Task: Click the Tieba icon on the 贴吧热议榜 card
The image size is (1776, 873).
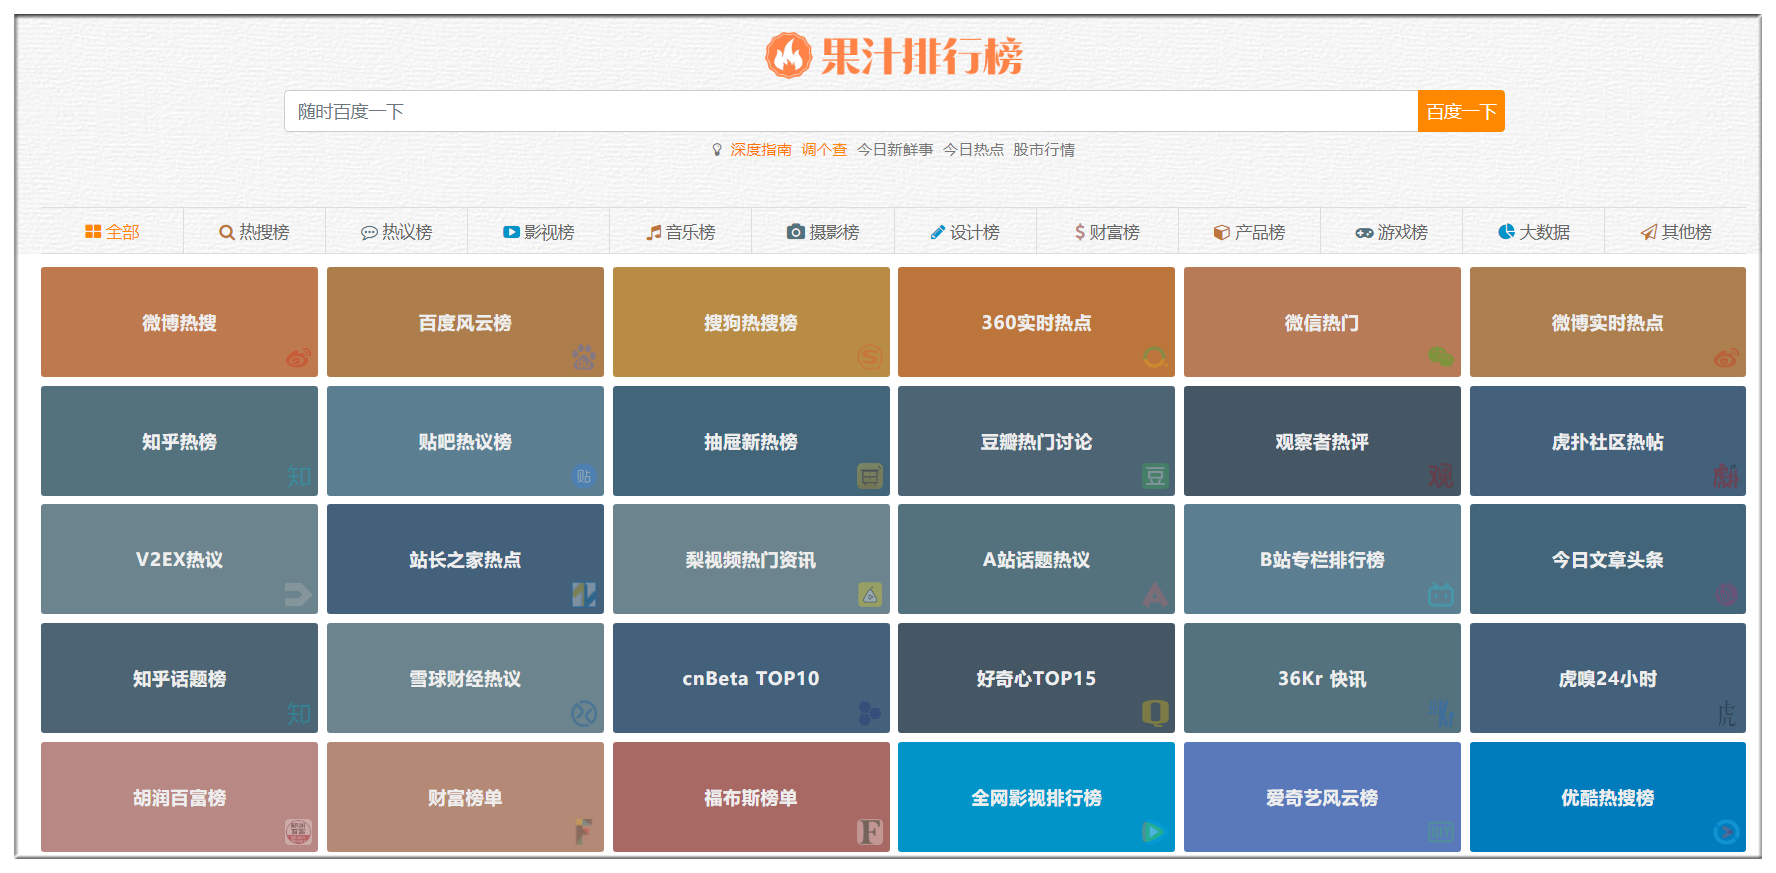Action: click(x=584, y=476)
